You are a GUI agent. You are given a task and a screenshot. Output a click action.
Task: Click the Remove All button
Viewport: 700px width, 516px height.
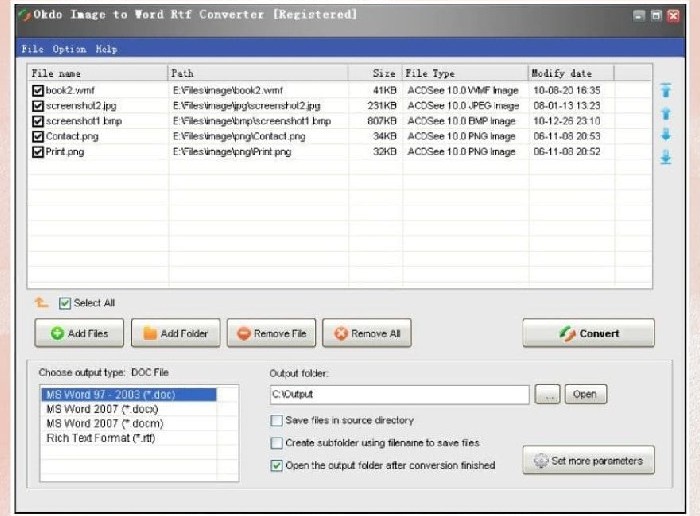367,333
